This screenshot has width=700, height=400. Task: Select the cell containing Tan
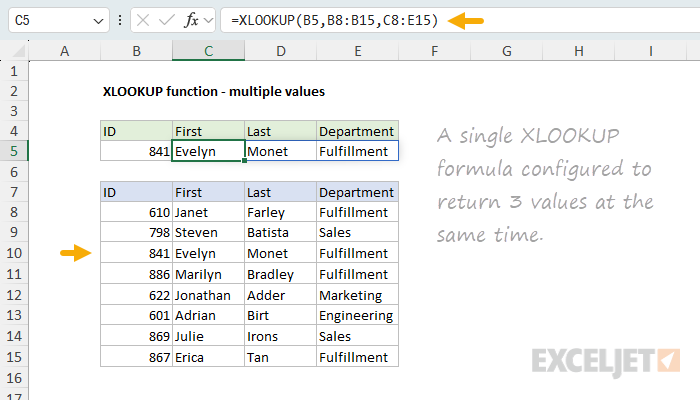pos(281,357)
